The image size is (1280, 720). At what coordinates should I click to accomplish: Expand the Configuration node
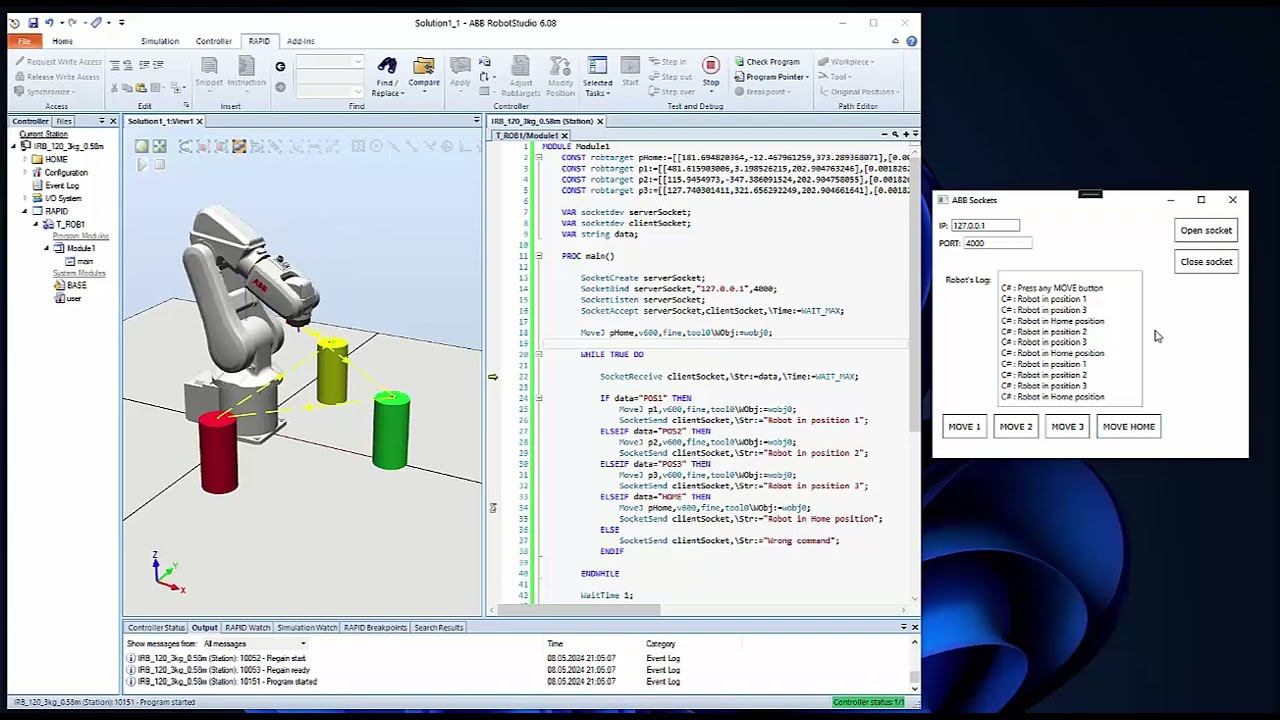(25, 172)
